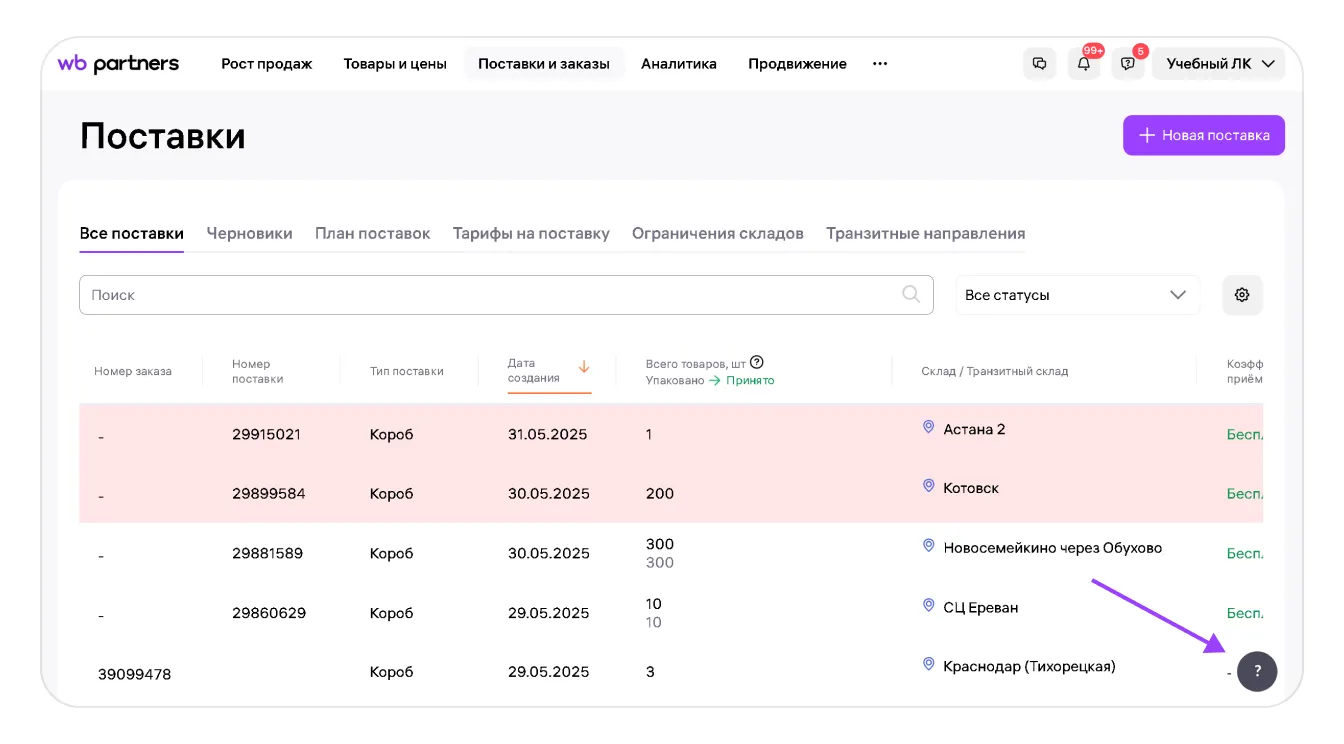Open the Аналитика menu item
1344x744 pixels.
tap(679, 64)
